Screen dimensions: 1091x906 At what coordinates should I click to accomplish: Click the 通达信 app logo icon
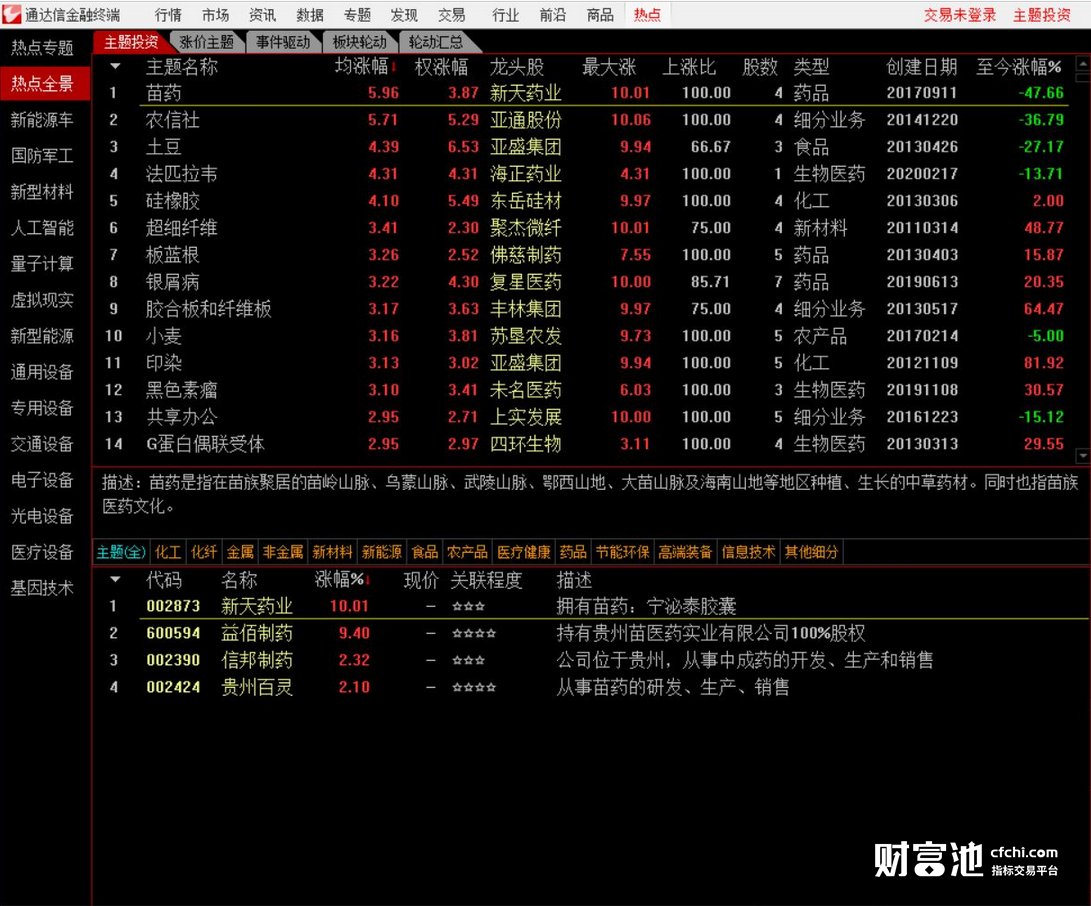tap(11, 14)
